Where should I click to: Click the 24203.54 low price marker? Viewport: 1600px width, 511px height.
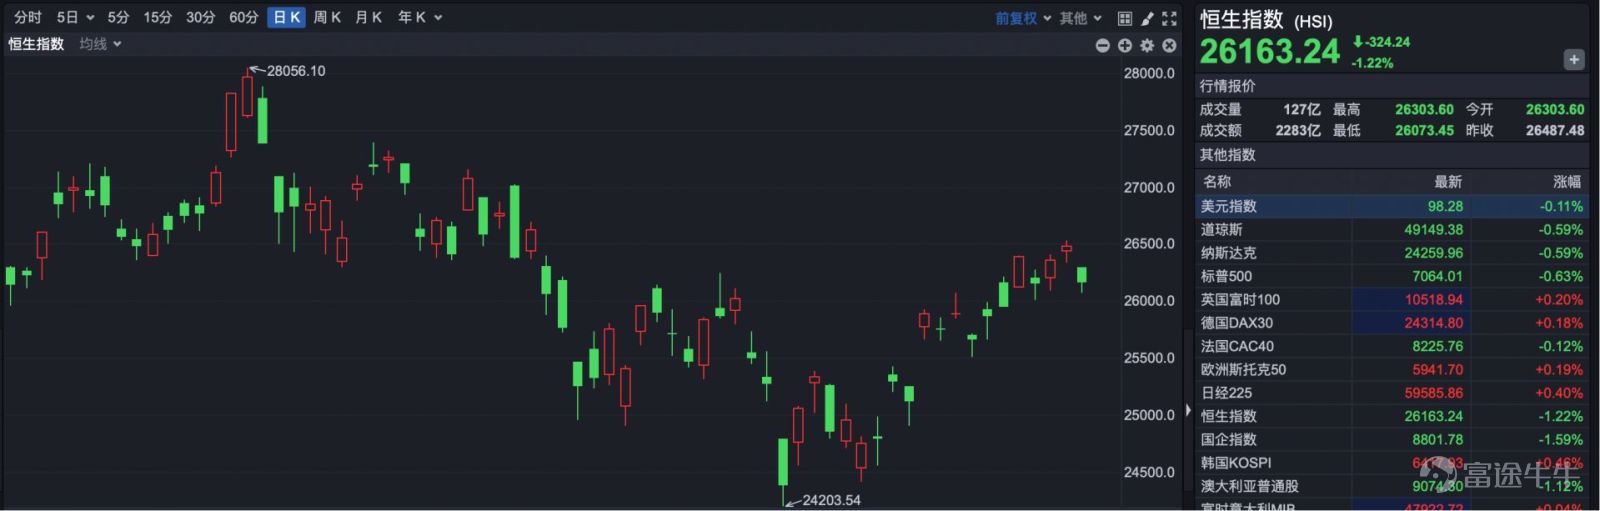coord(831,500)
